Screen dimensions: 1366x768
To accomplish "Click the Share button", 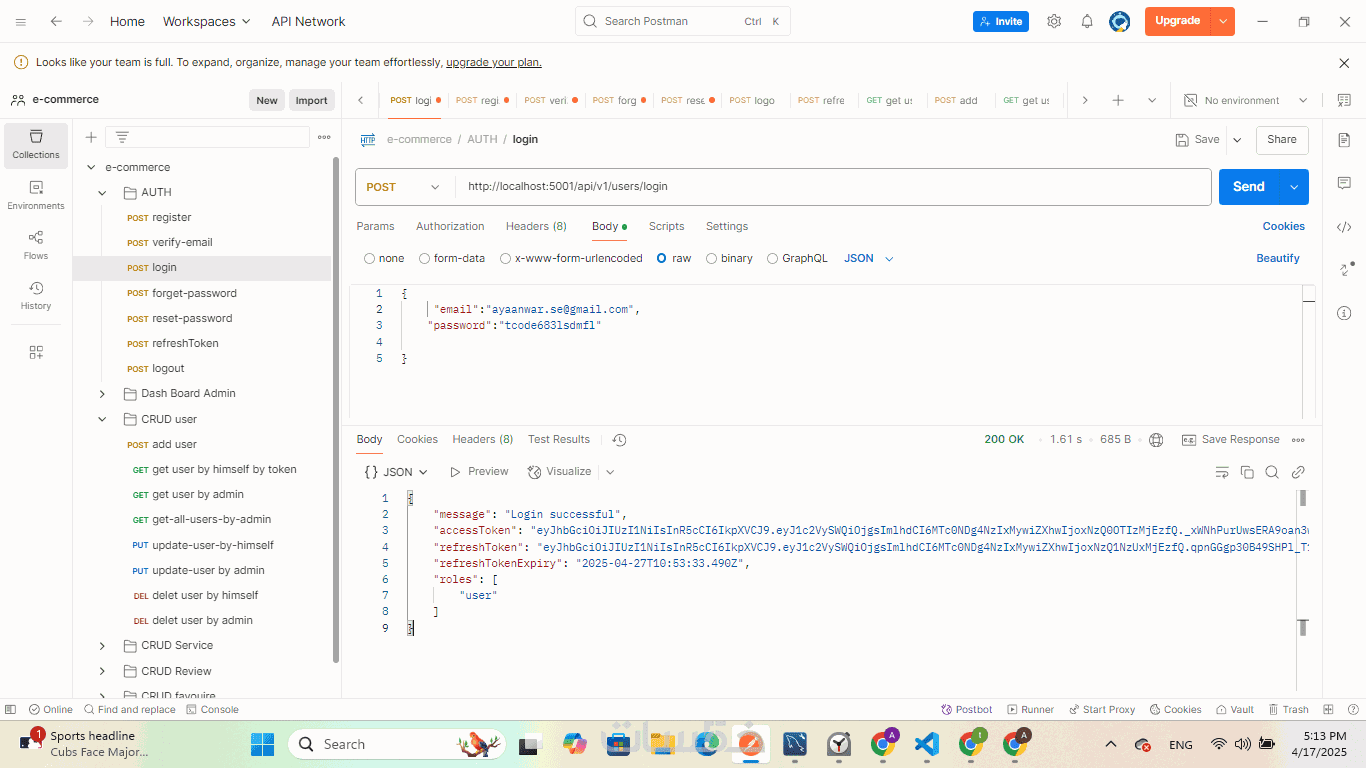I will (1282, 140).
